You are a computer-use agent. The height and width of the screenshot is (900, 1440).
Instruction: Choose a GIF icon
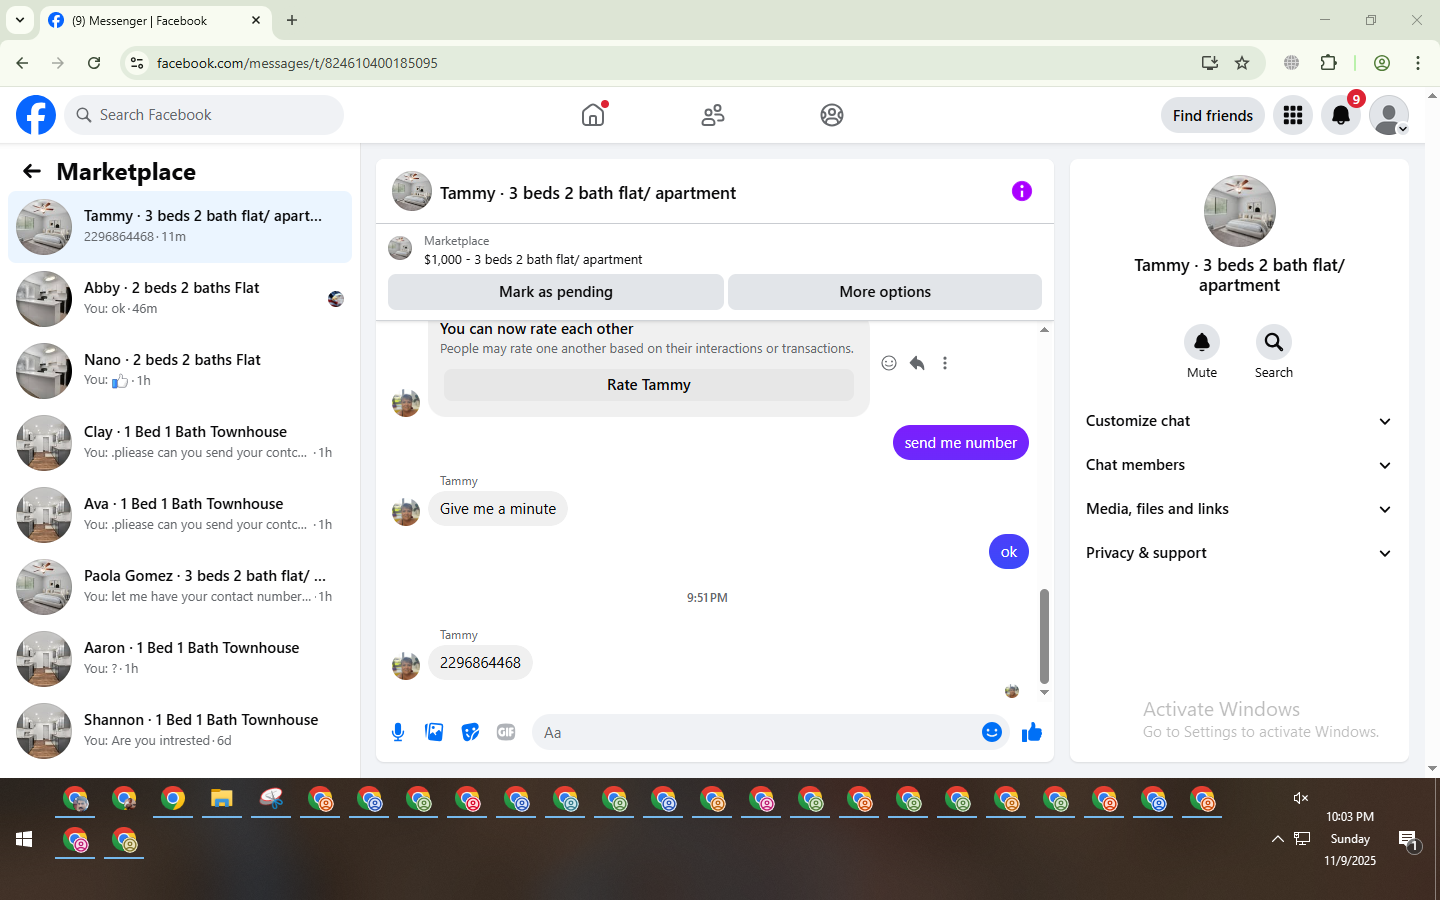(506, 732)
